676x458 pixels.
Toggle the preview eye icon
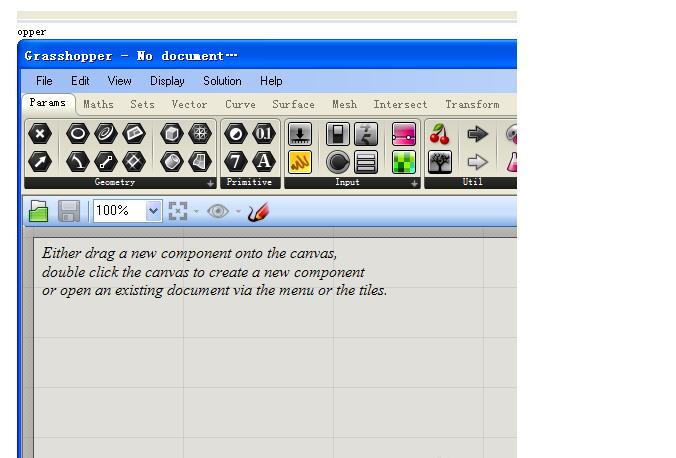(x=218, y=211)
